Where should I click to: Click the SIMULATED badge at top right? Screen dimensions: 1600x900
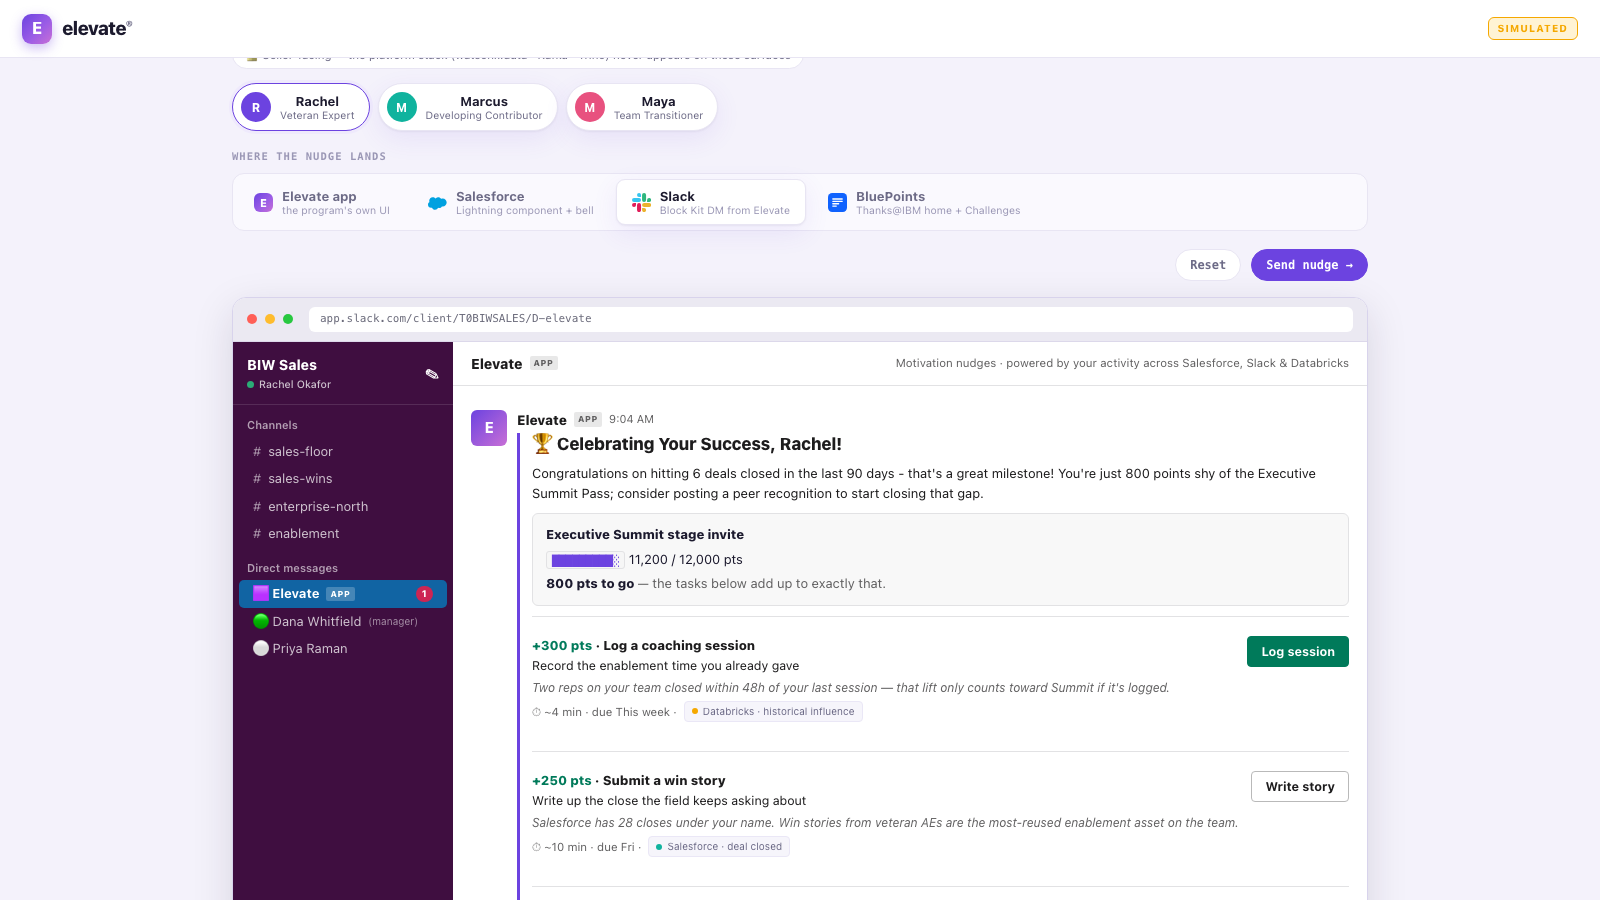point(1532,28)
